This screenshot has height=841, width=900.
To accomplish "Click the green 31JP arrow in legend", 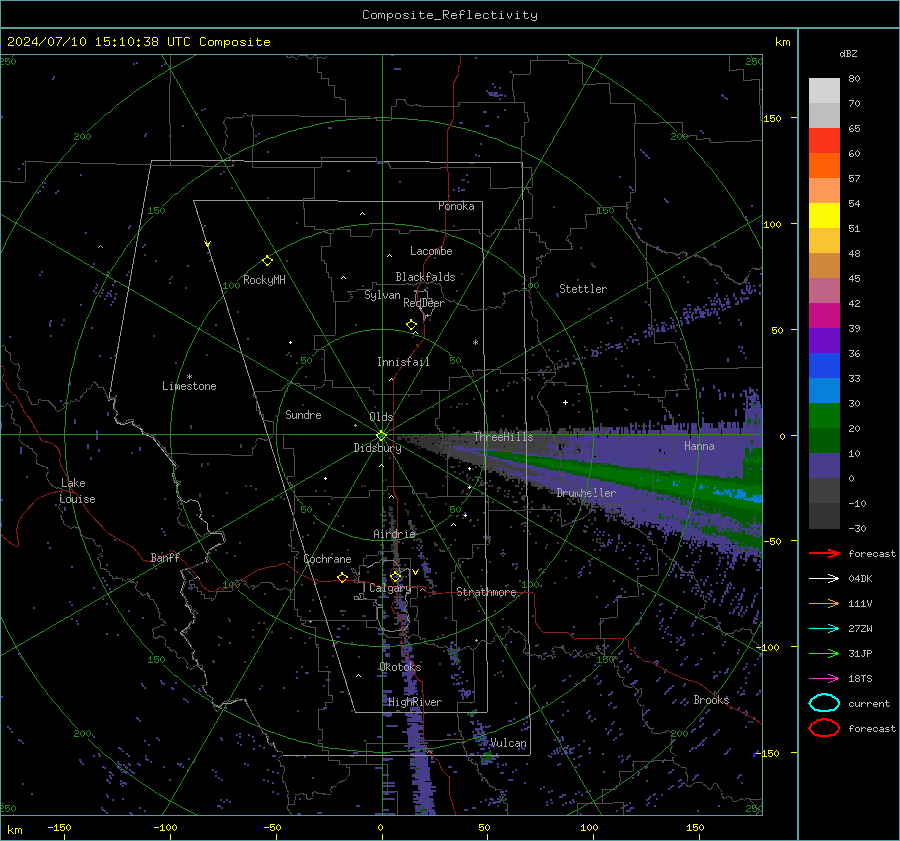I will point(824,653).
